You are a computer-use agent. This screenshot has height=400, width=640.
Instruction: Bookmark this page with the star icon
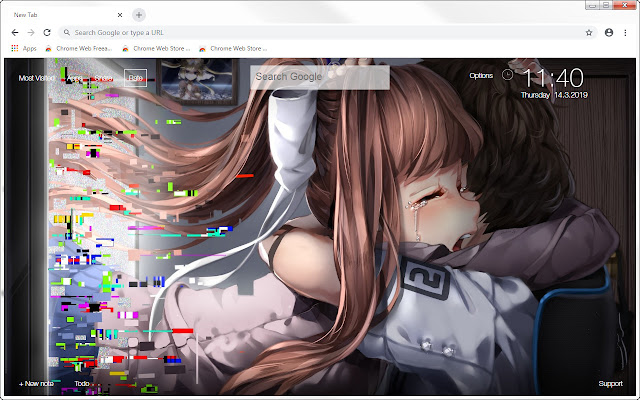[x=589, y=33]
